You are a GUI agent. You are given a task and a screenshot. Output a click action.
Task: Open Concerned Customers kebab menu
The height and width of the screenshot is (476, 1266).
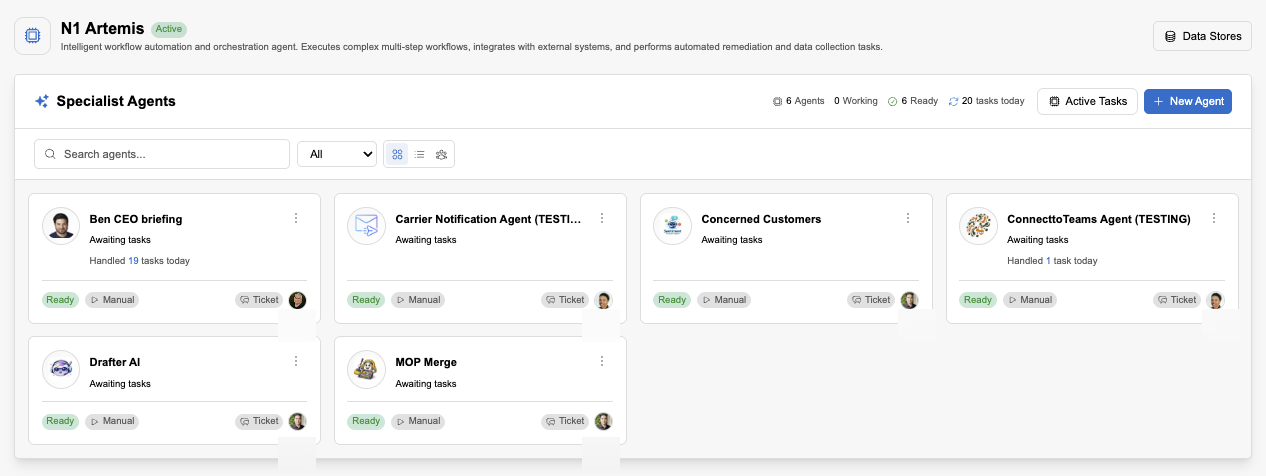[908, 218]
